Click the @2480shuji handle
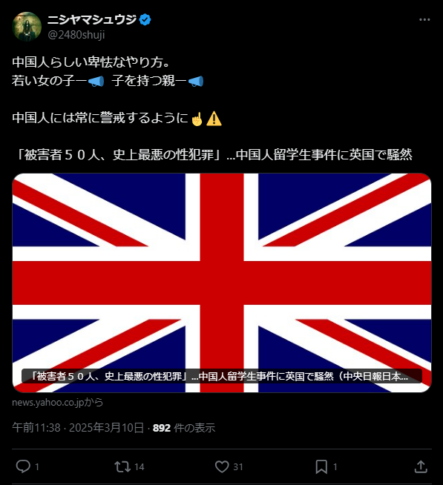The width and height of the screenshot is (443, 485). coord(76,35)
